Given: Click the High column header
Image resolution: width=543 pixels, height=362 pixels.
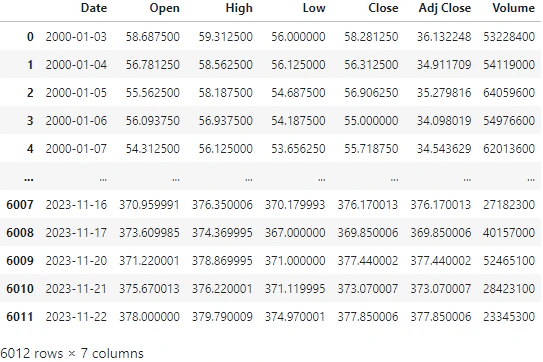Looking at the screenshot, I should (x=239, y=8).
